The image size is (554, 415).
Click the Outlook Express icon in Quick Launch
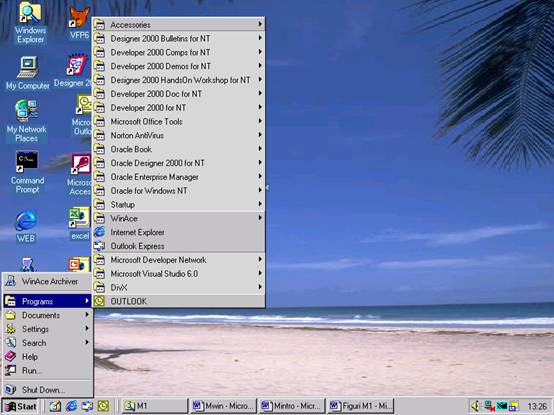pos(87,406)
